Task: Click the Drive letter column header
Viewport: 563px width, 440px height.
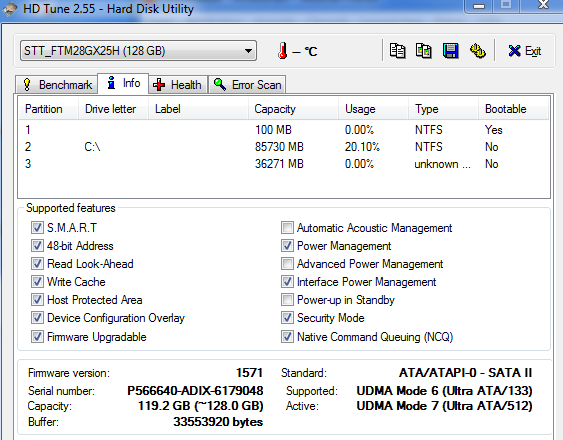Action: point(113,109)
